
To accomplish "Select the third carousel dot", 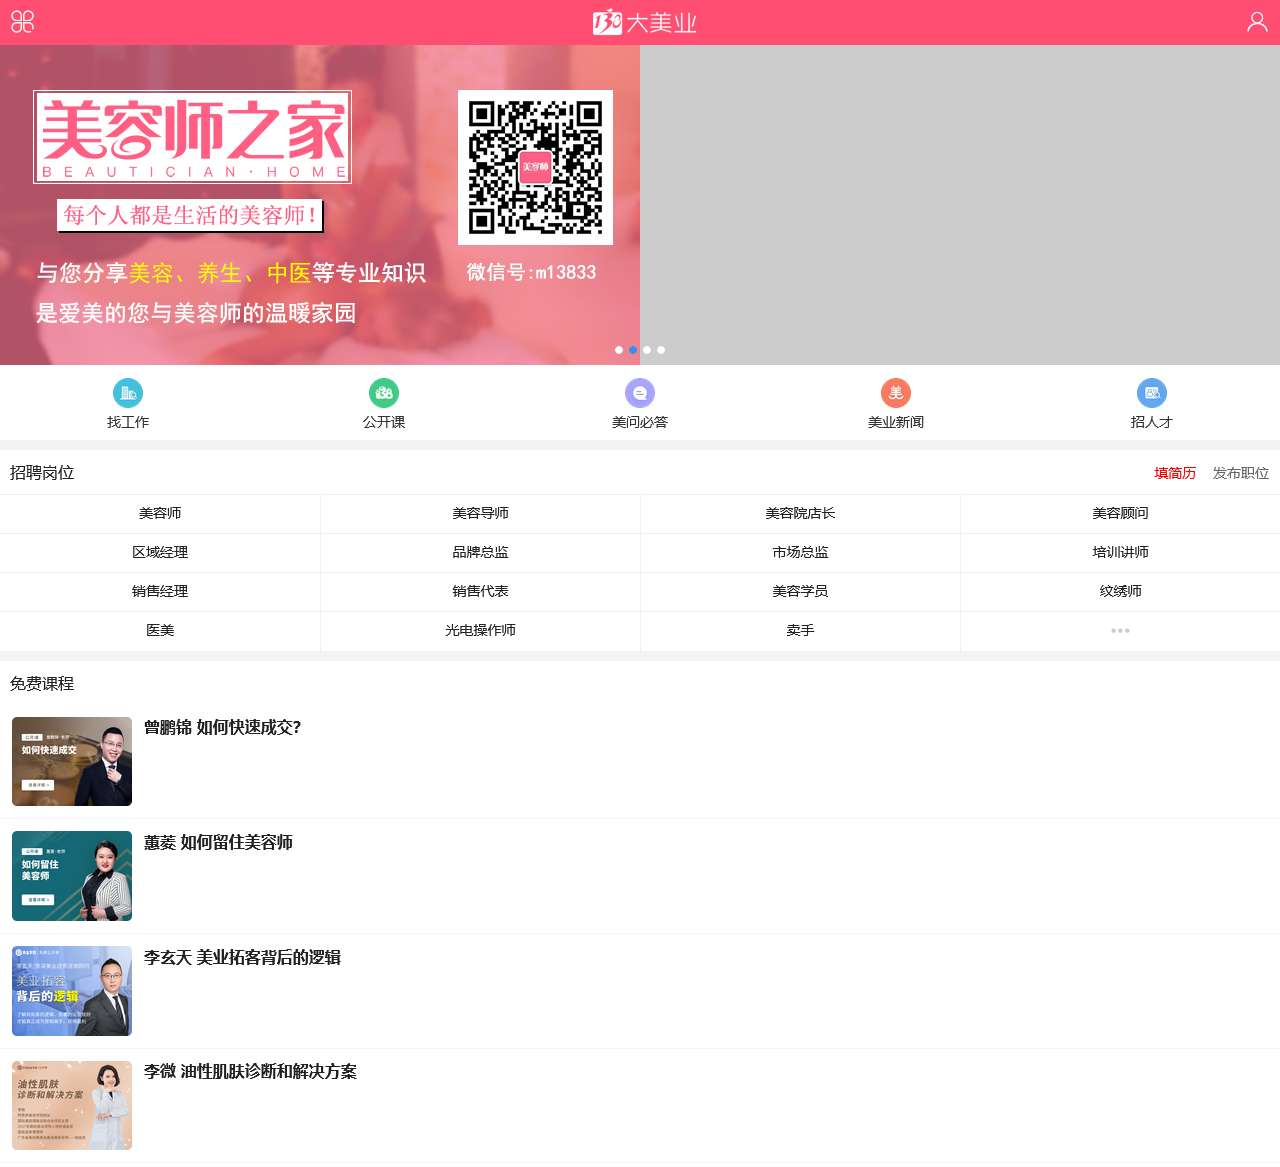I will pos(647,350).
